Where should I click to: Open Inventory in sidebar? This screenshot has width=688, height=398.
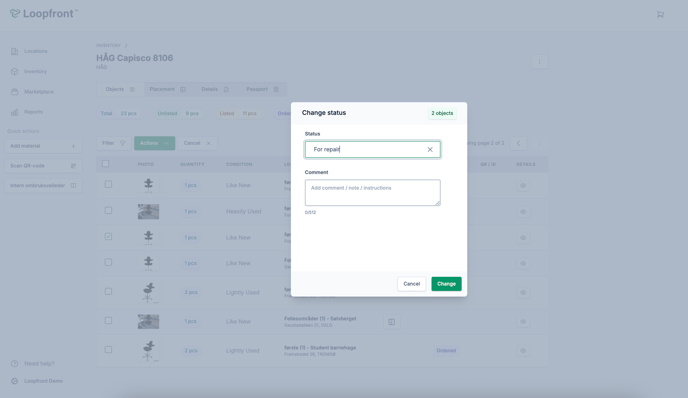pos(35,71)
